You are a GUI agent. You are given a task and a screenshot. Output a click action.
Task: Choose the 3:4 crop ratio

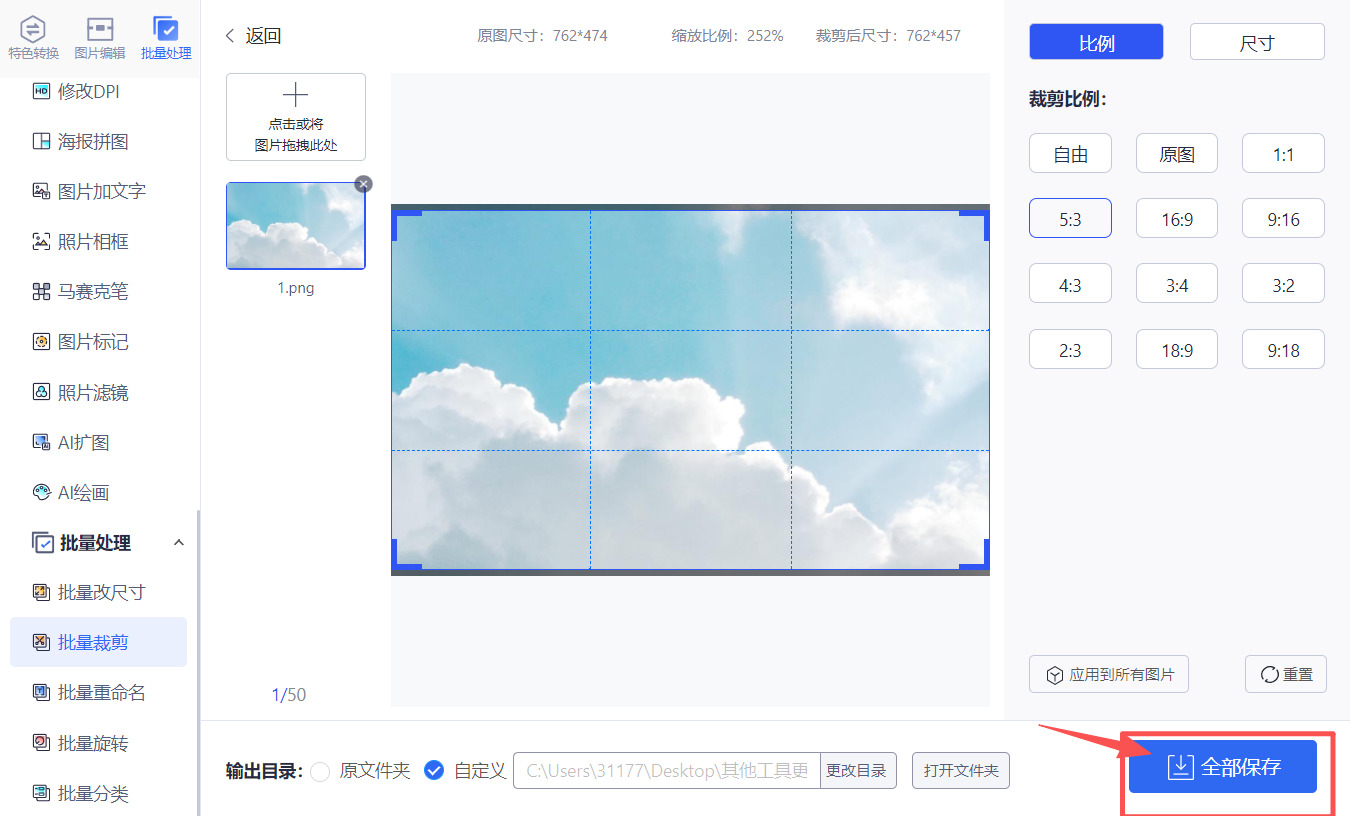coord(1177,284)
